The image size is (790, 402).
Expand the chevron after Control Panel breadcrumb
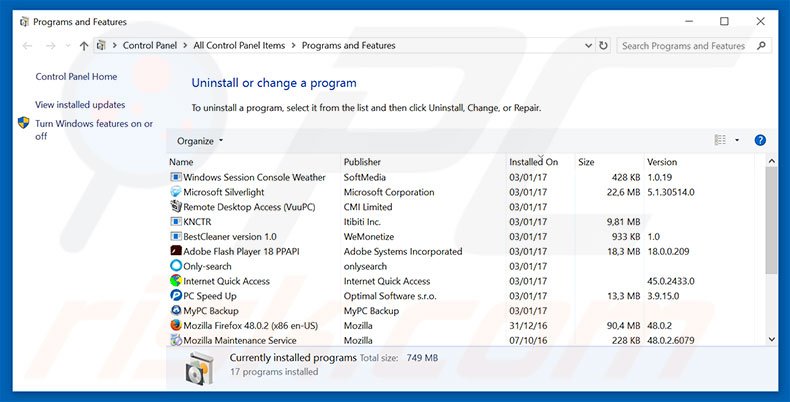[185, 45]
